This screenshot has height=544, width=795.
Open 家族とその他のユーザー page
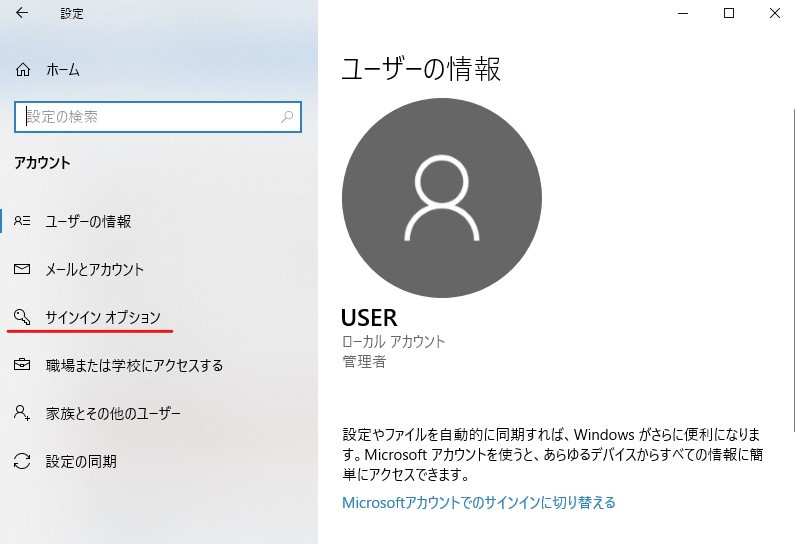(x=113, y=413)
